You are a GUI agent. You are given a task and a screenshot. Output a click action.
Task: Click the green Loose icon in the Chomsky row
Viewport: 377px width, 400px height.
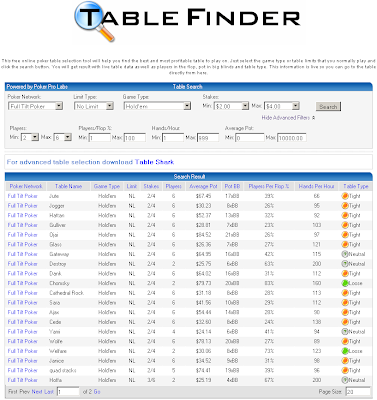coord(345,283)
